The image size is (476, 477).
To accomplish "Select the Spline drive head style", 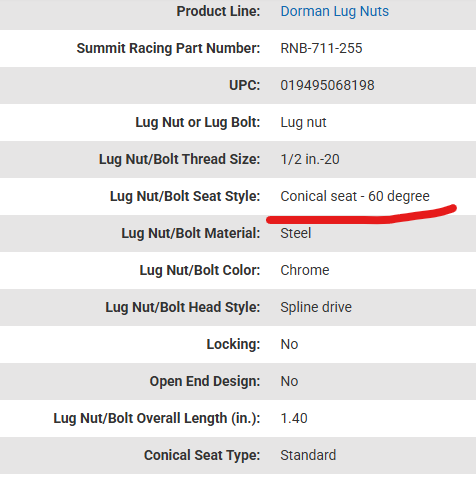I will [316, 307].
